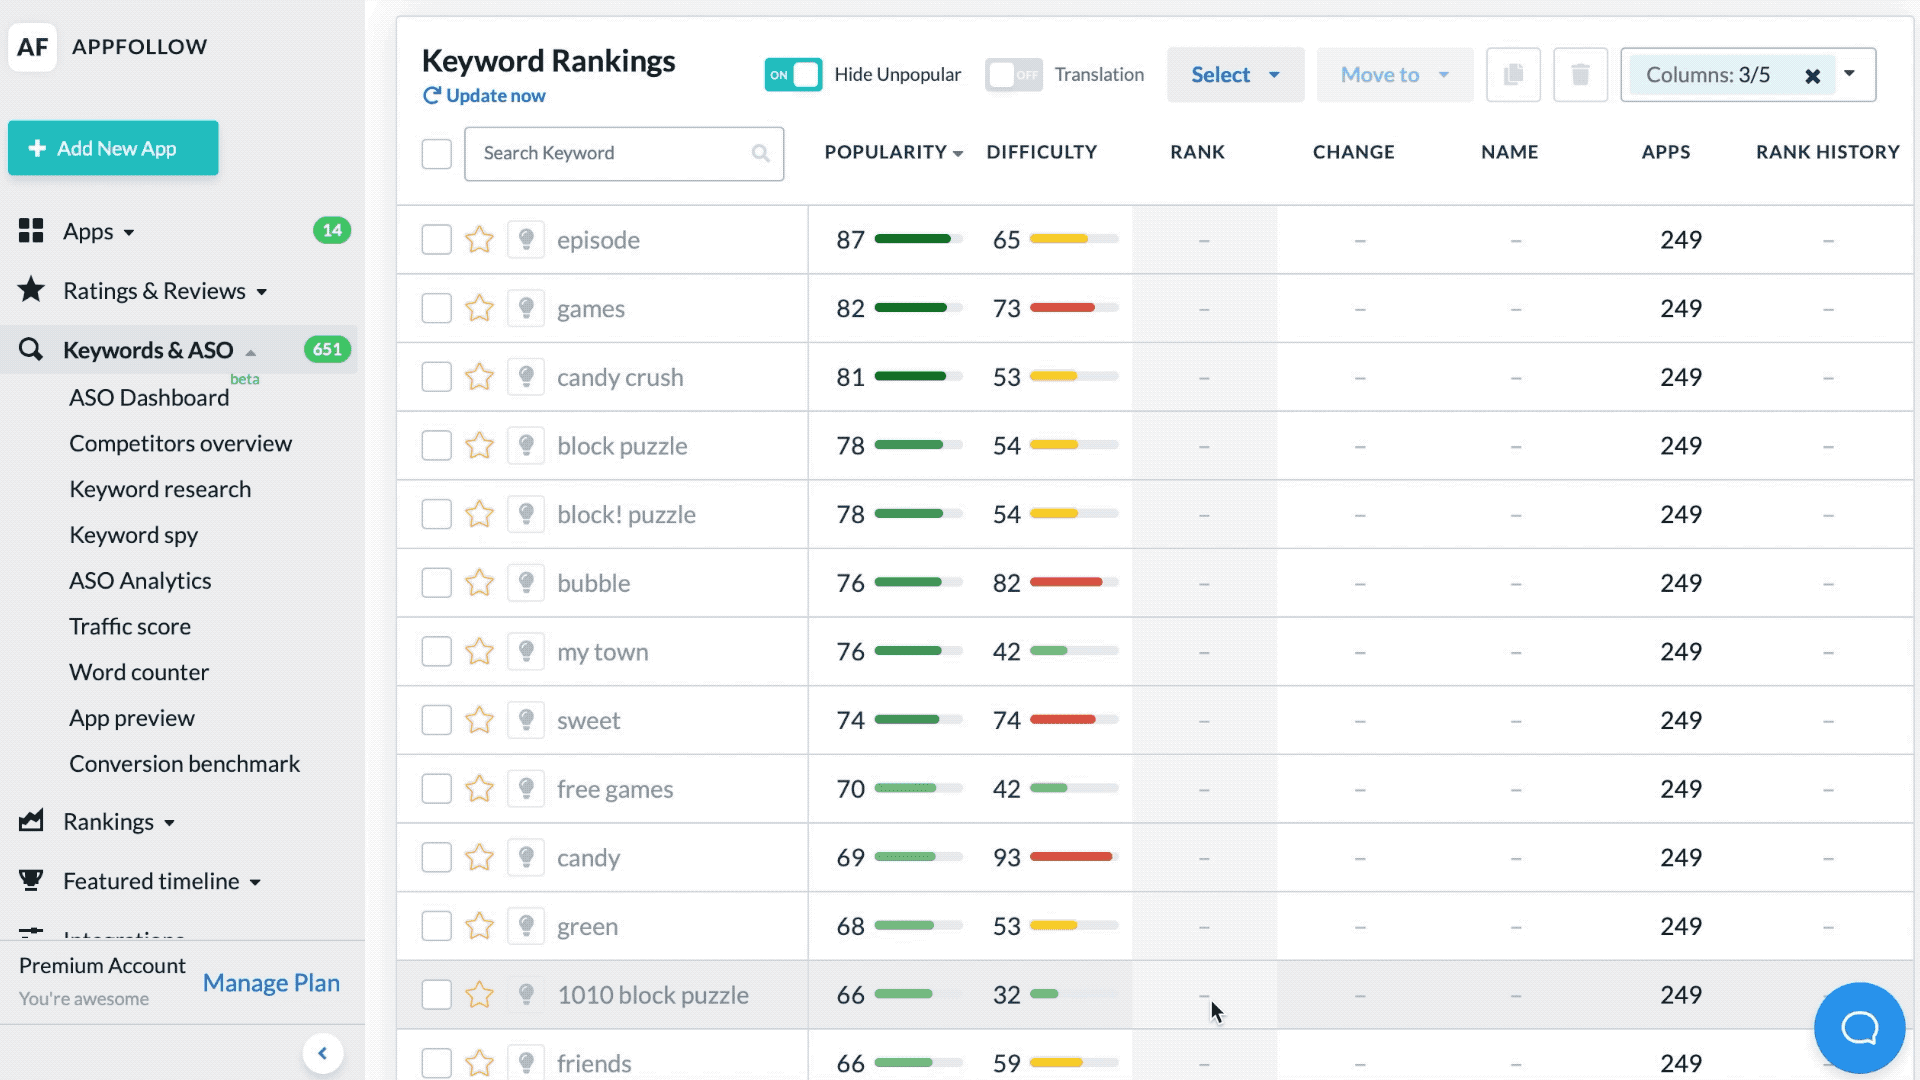The width and height of the screenshot is (1920, 1080).
Task: Star the 'episode' keyword as favorite
Action: (479, 240)
